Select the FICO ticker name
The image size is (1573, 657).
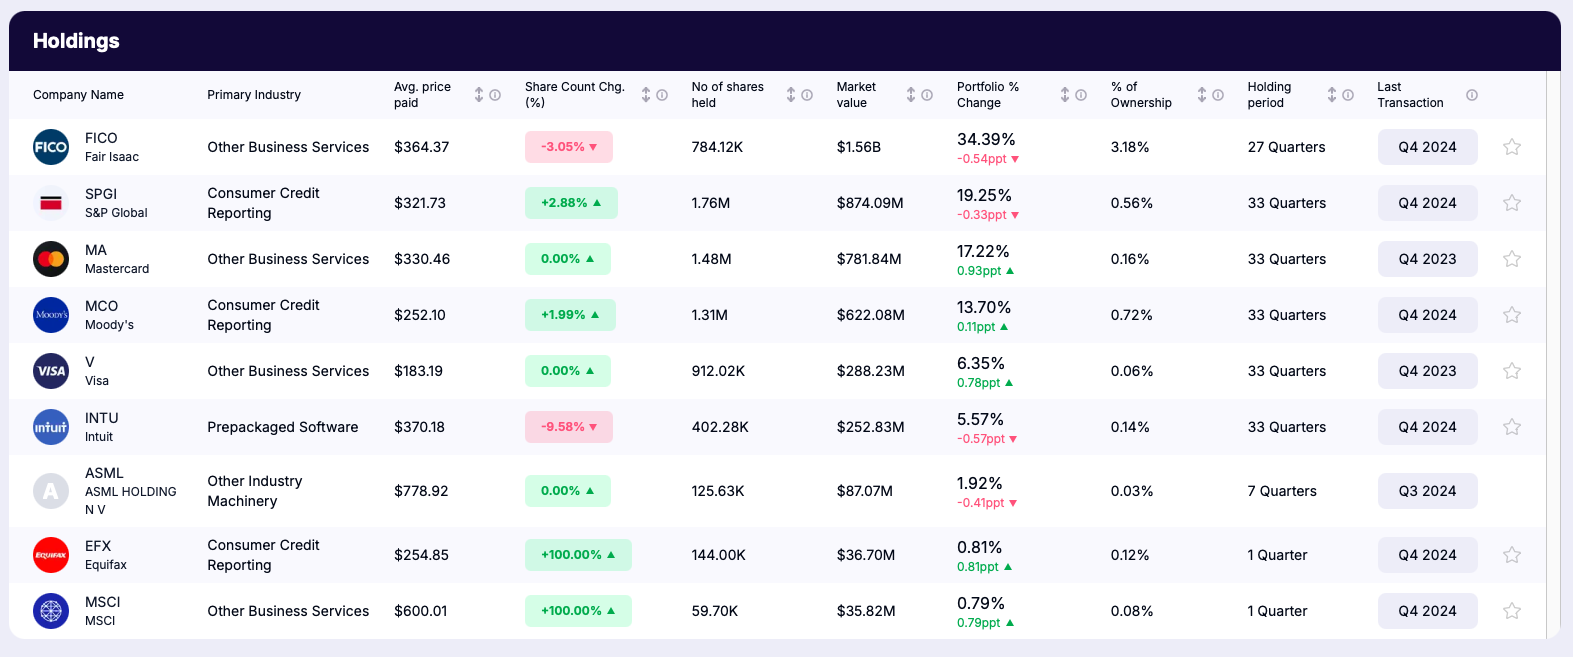pos(101,138)
